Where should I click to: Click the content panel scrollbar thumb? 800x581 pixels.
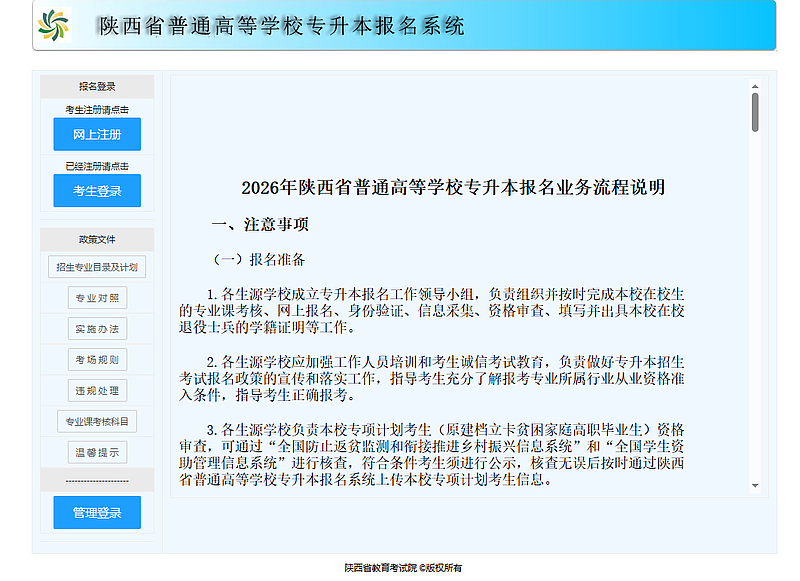click(755, 112)
